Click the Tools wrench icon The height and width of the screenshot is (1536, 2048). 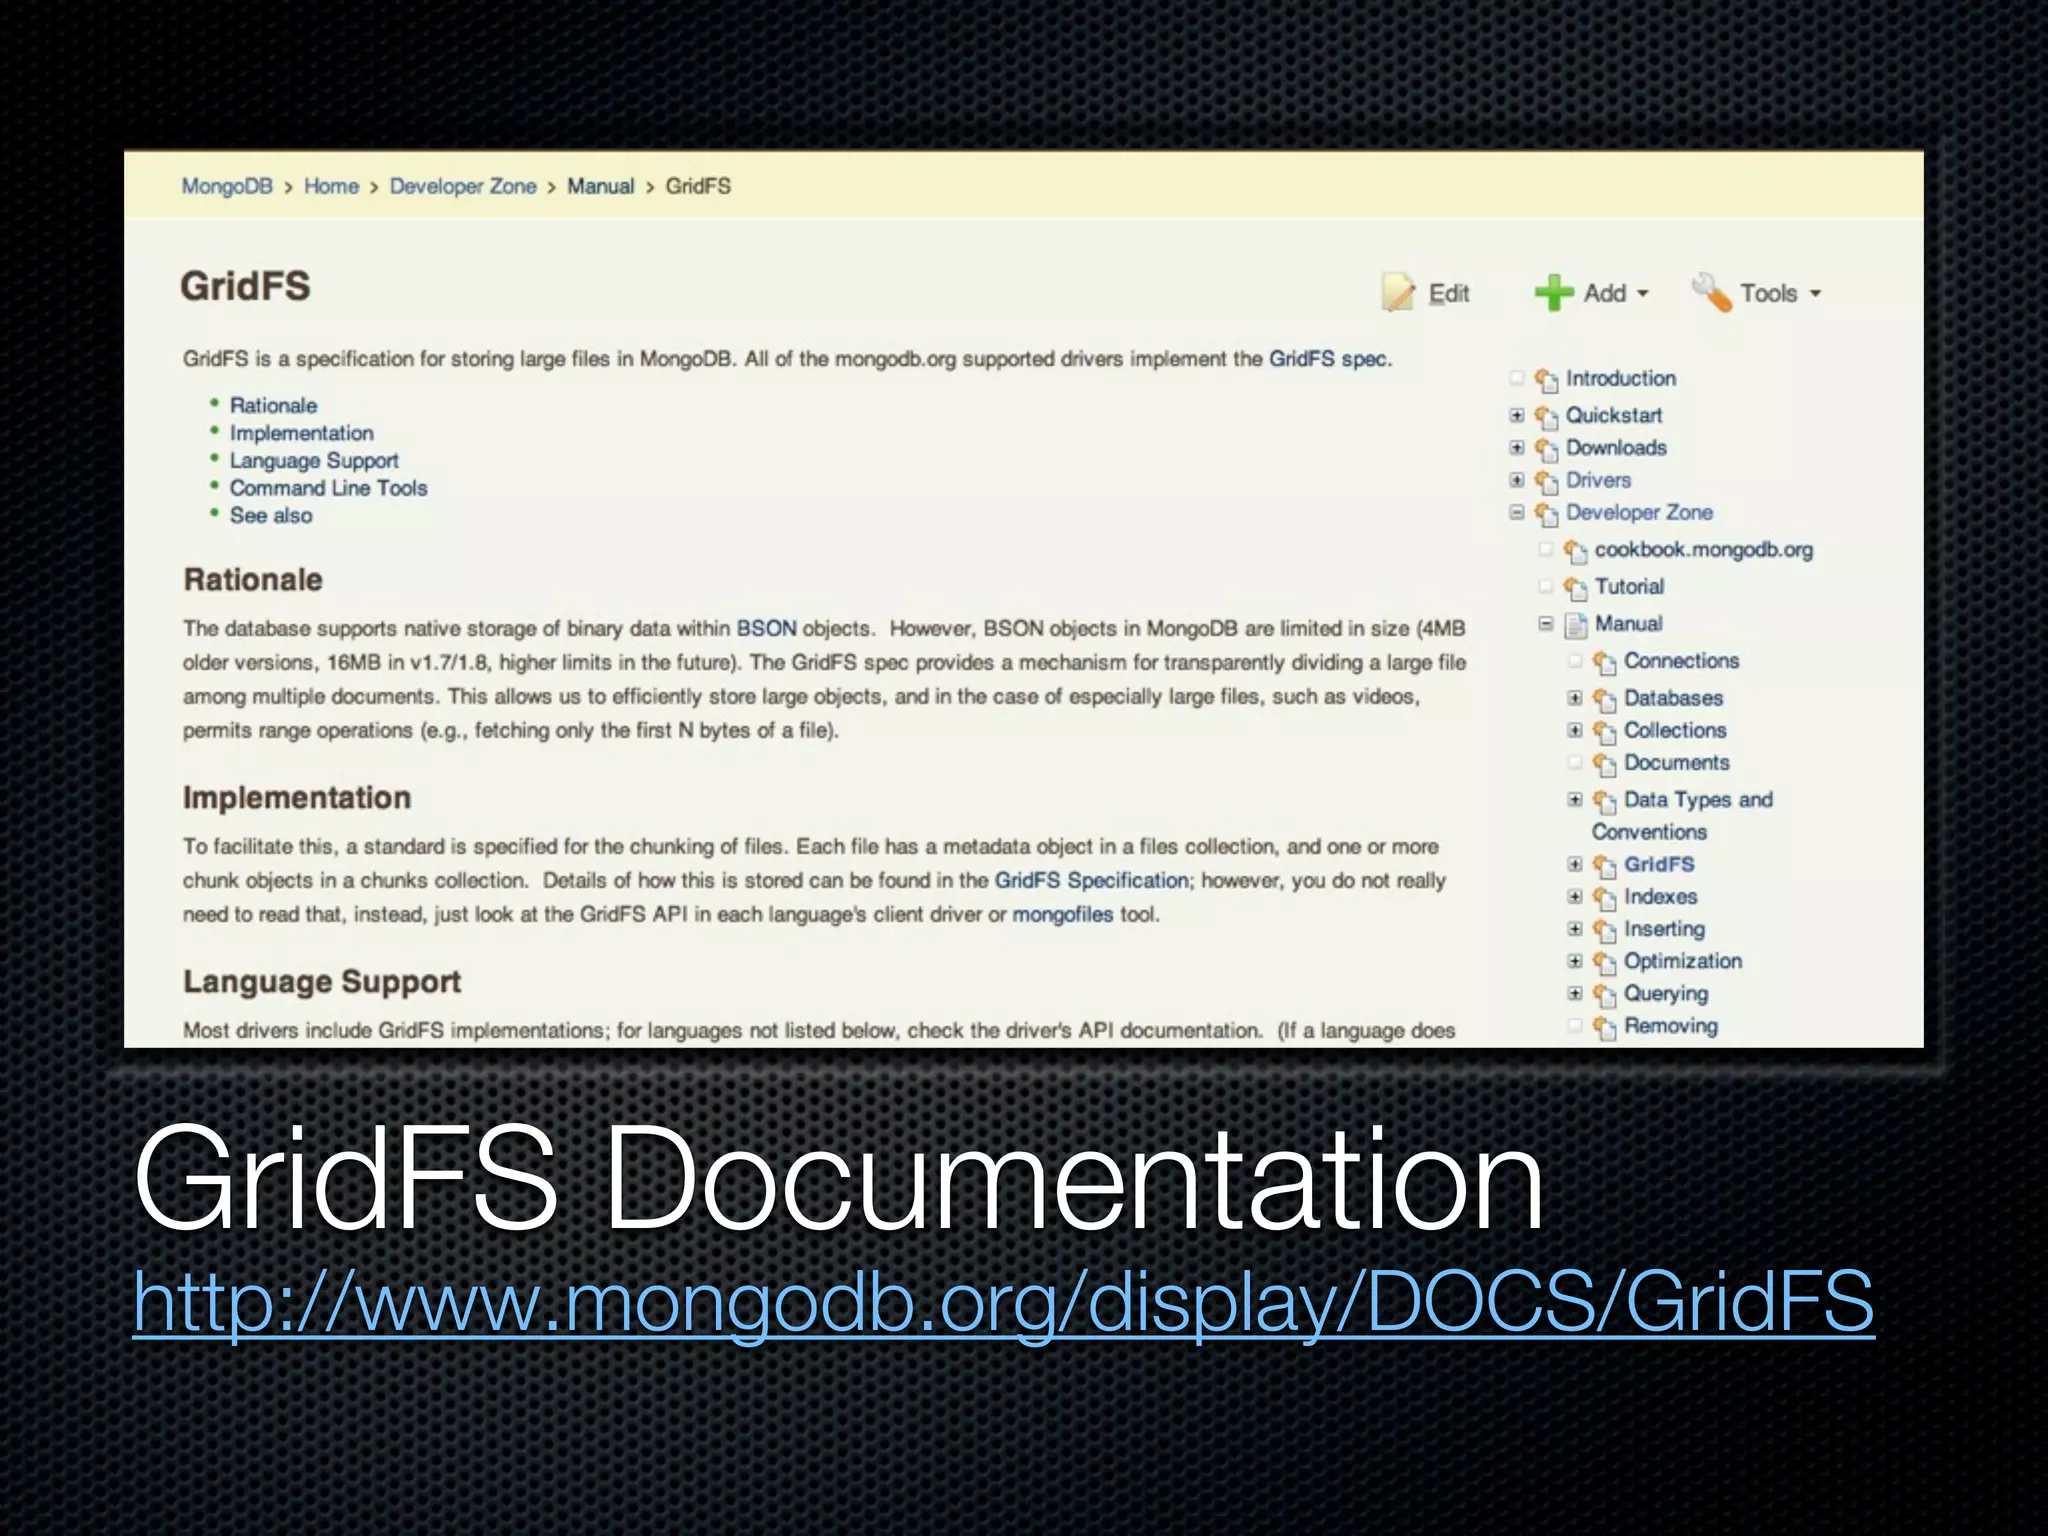1711,292
